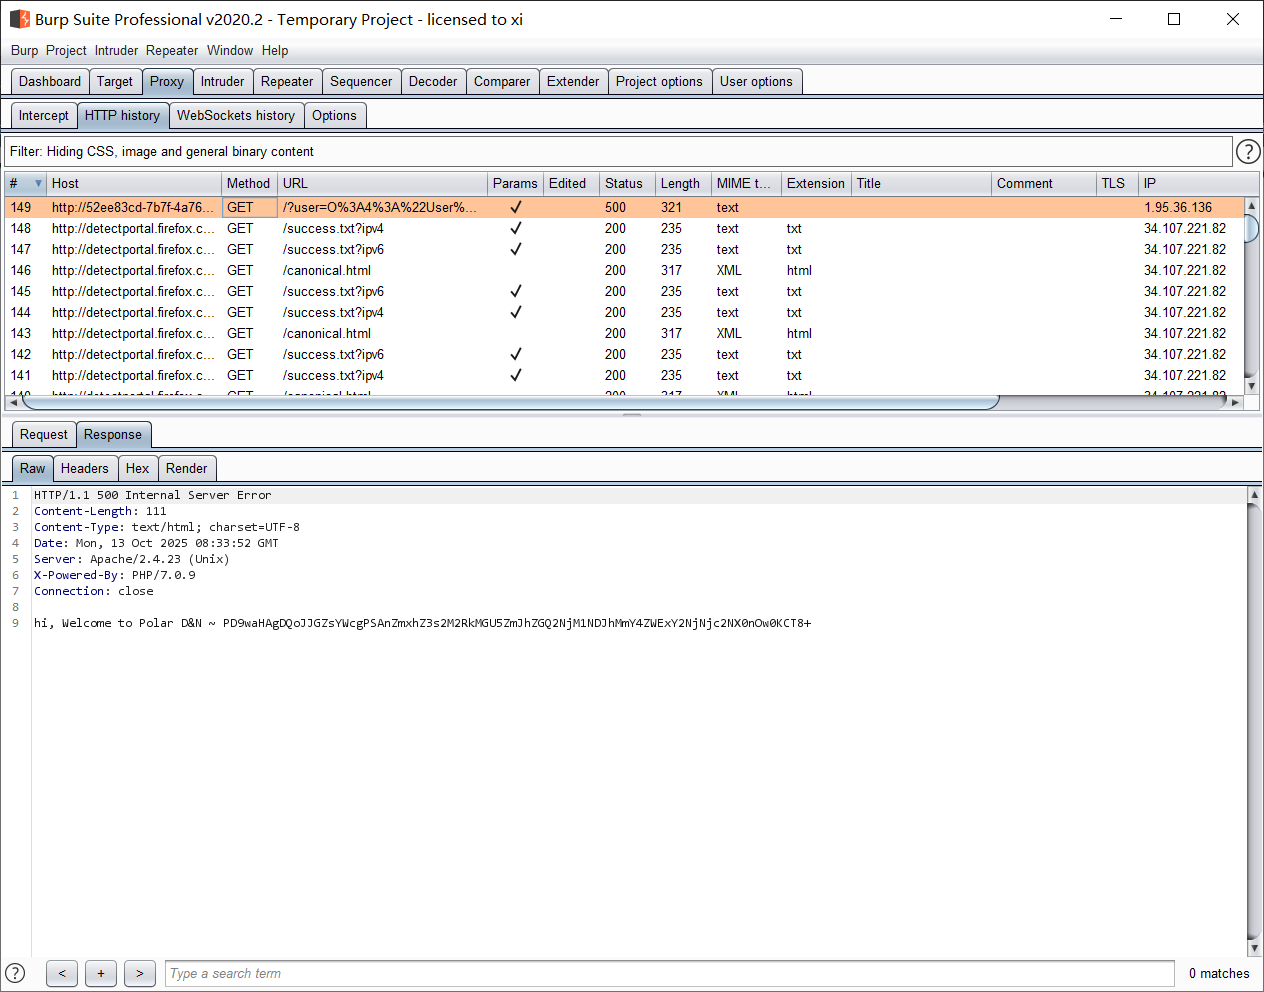Viewport: 1264px width, 992px height.
Task: Switch to the Dashboard tab
Action: coord(50,82)
